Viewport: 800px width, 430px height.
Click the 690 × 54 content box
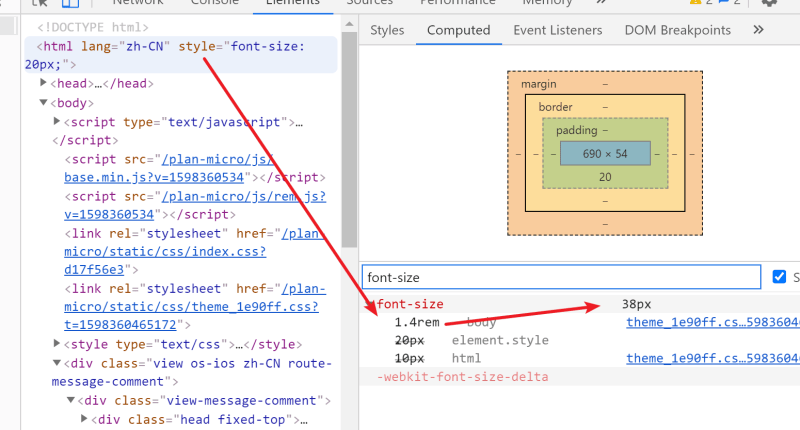coord(605,154)
